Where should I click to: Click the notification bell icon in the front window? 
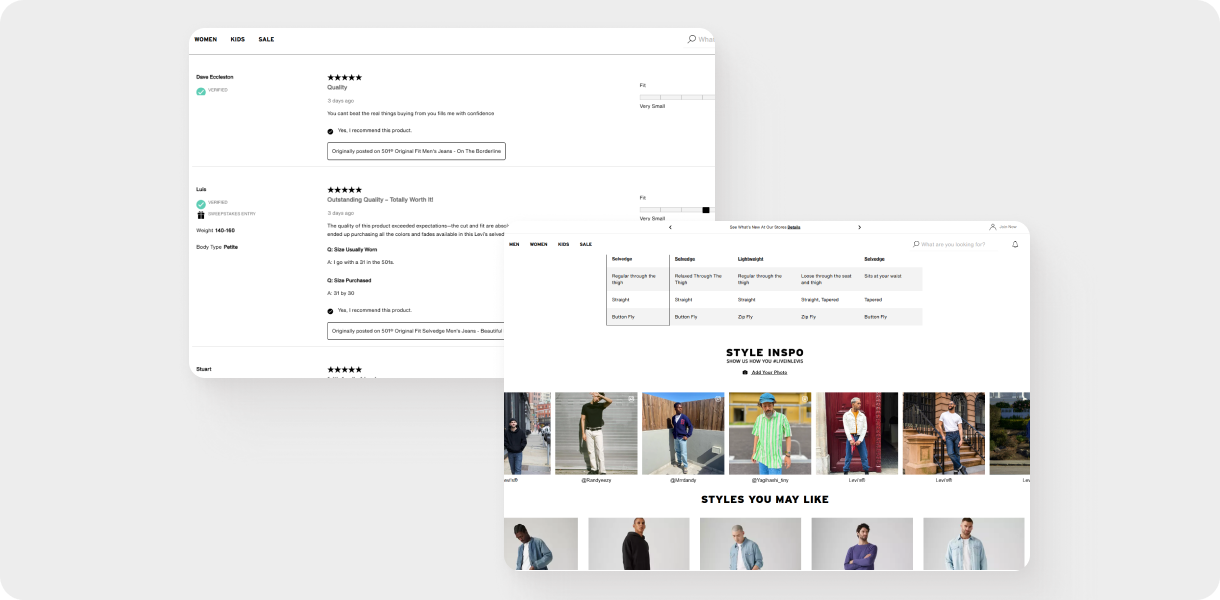click(x=1015, y=244)
